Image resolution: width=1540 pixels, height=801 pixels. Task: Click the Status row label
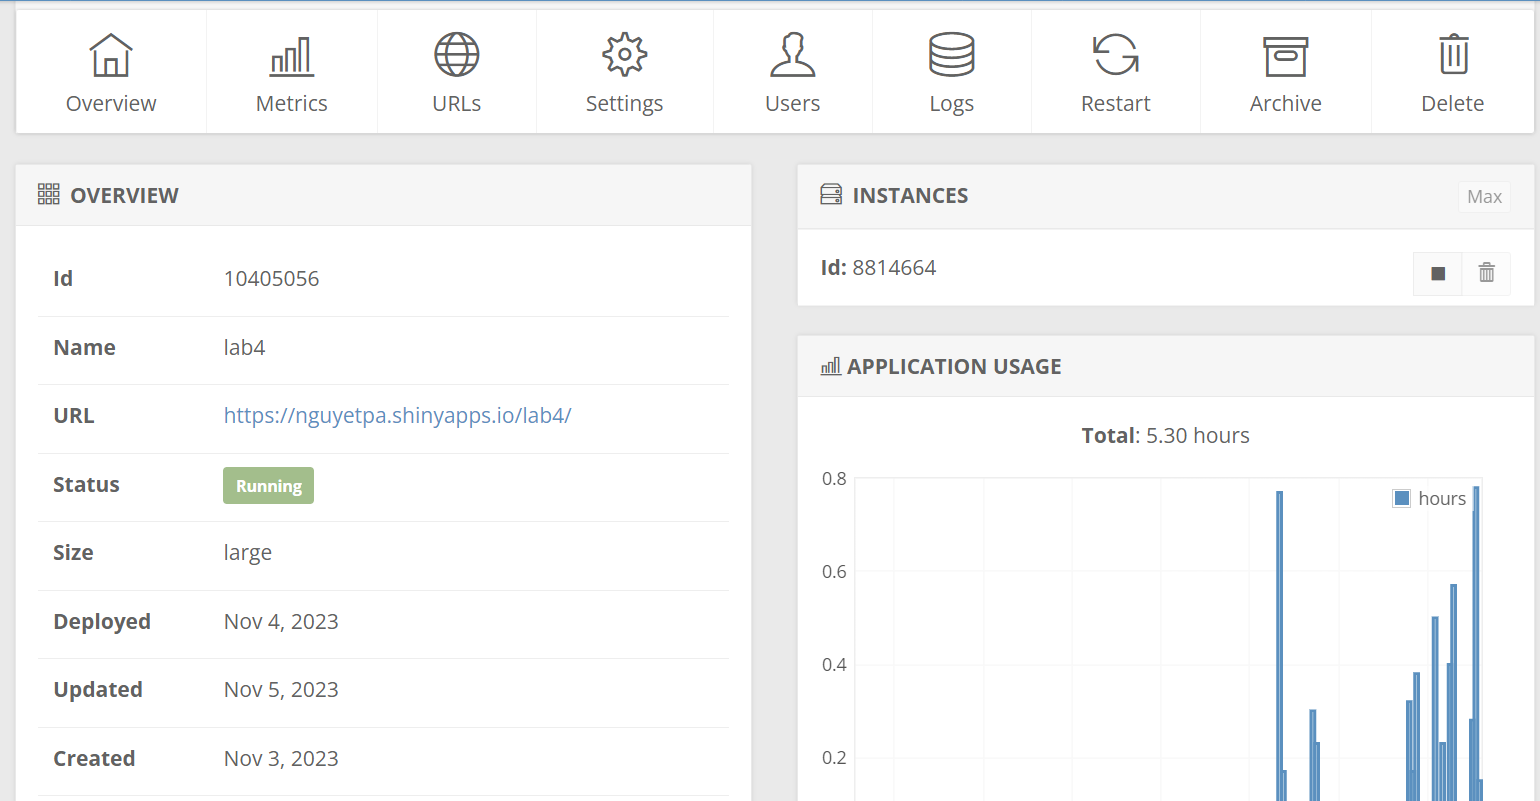pos(86,485)
